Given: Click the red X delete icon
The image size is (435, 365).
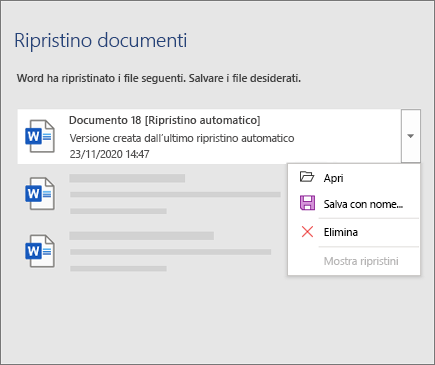Looking at the screenshot, I should pyautogui.click(x=307, y=232).
